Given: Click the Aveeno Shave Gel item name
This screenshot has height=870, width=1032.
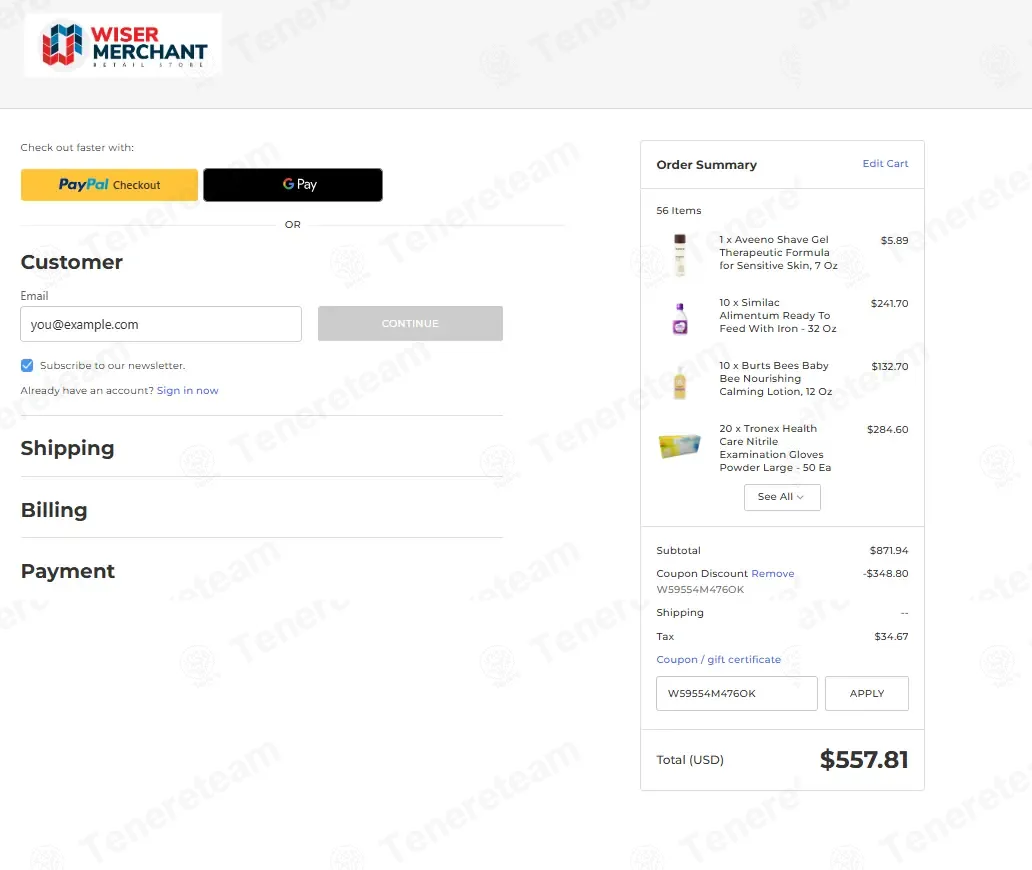Looking at the screenshot, I should coord(779,253).
